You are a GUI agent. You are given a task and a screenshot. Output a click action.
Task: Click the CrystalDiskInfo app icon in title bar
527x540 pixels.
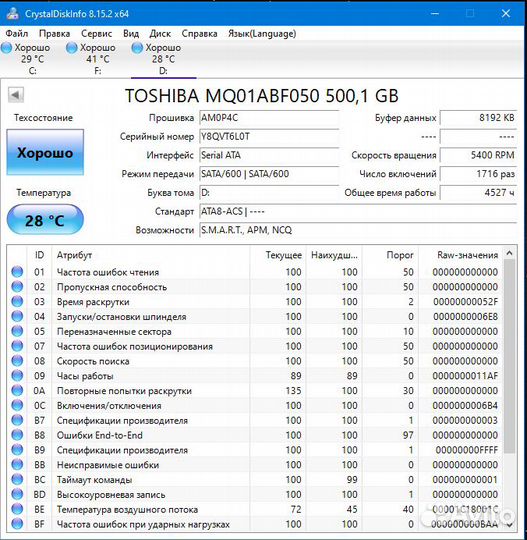(13, 13)
